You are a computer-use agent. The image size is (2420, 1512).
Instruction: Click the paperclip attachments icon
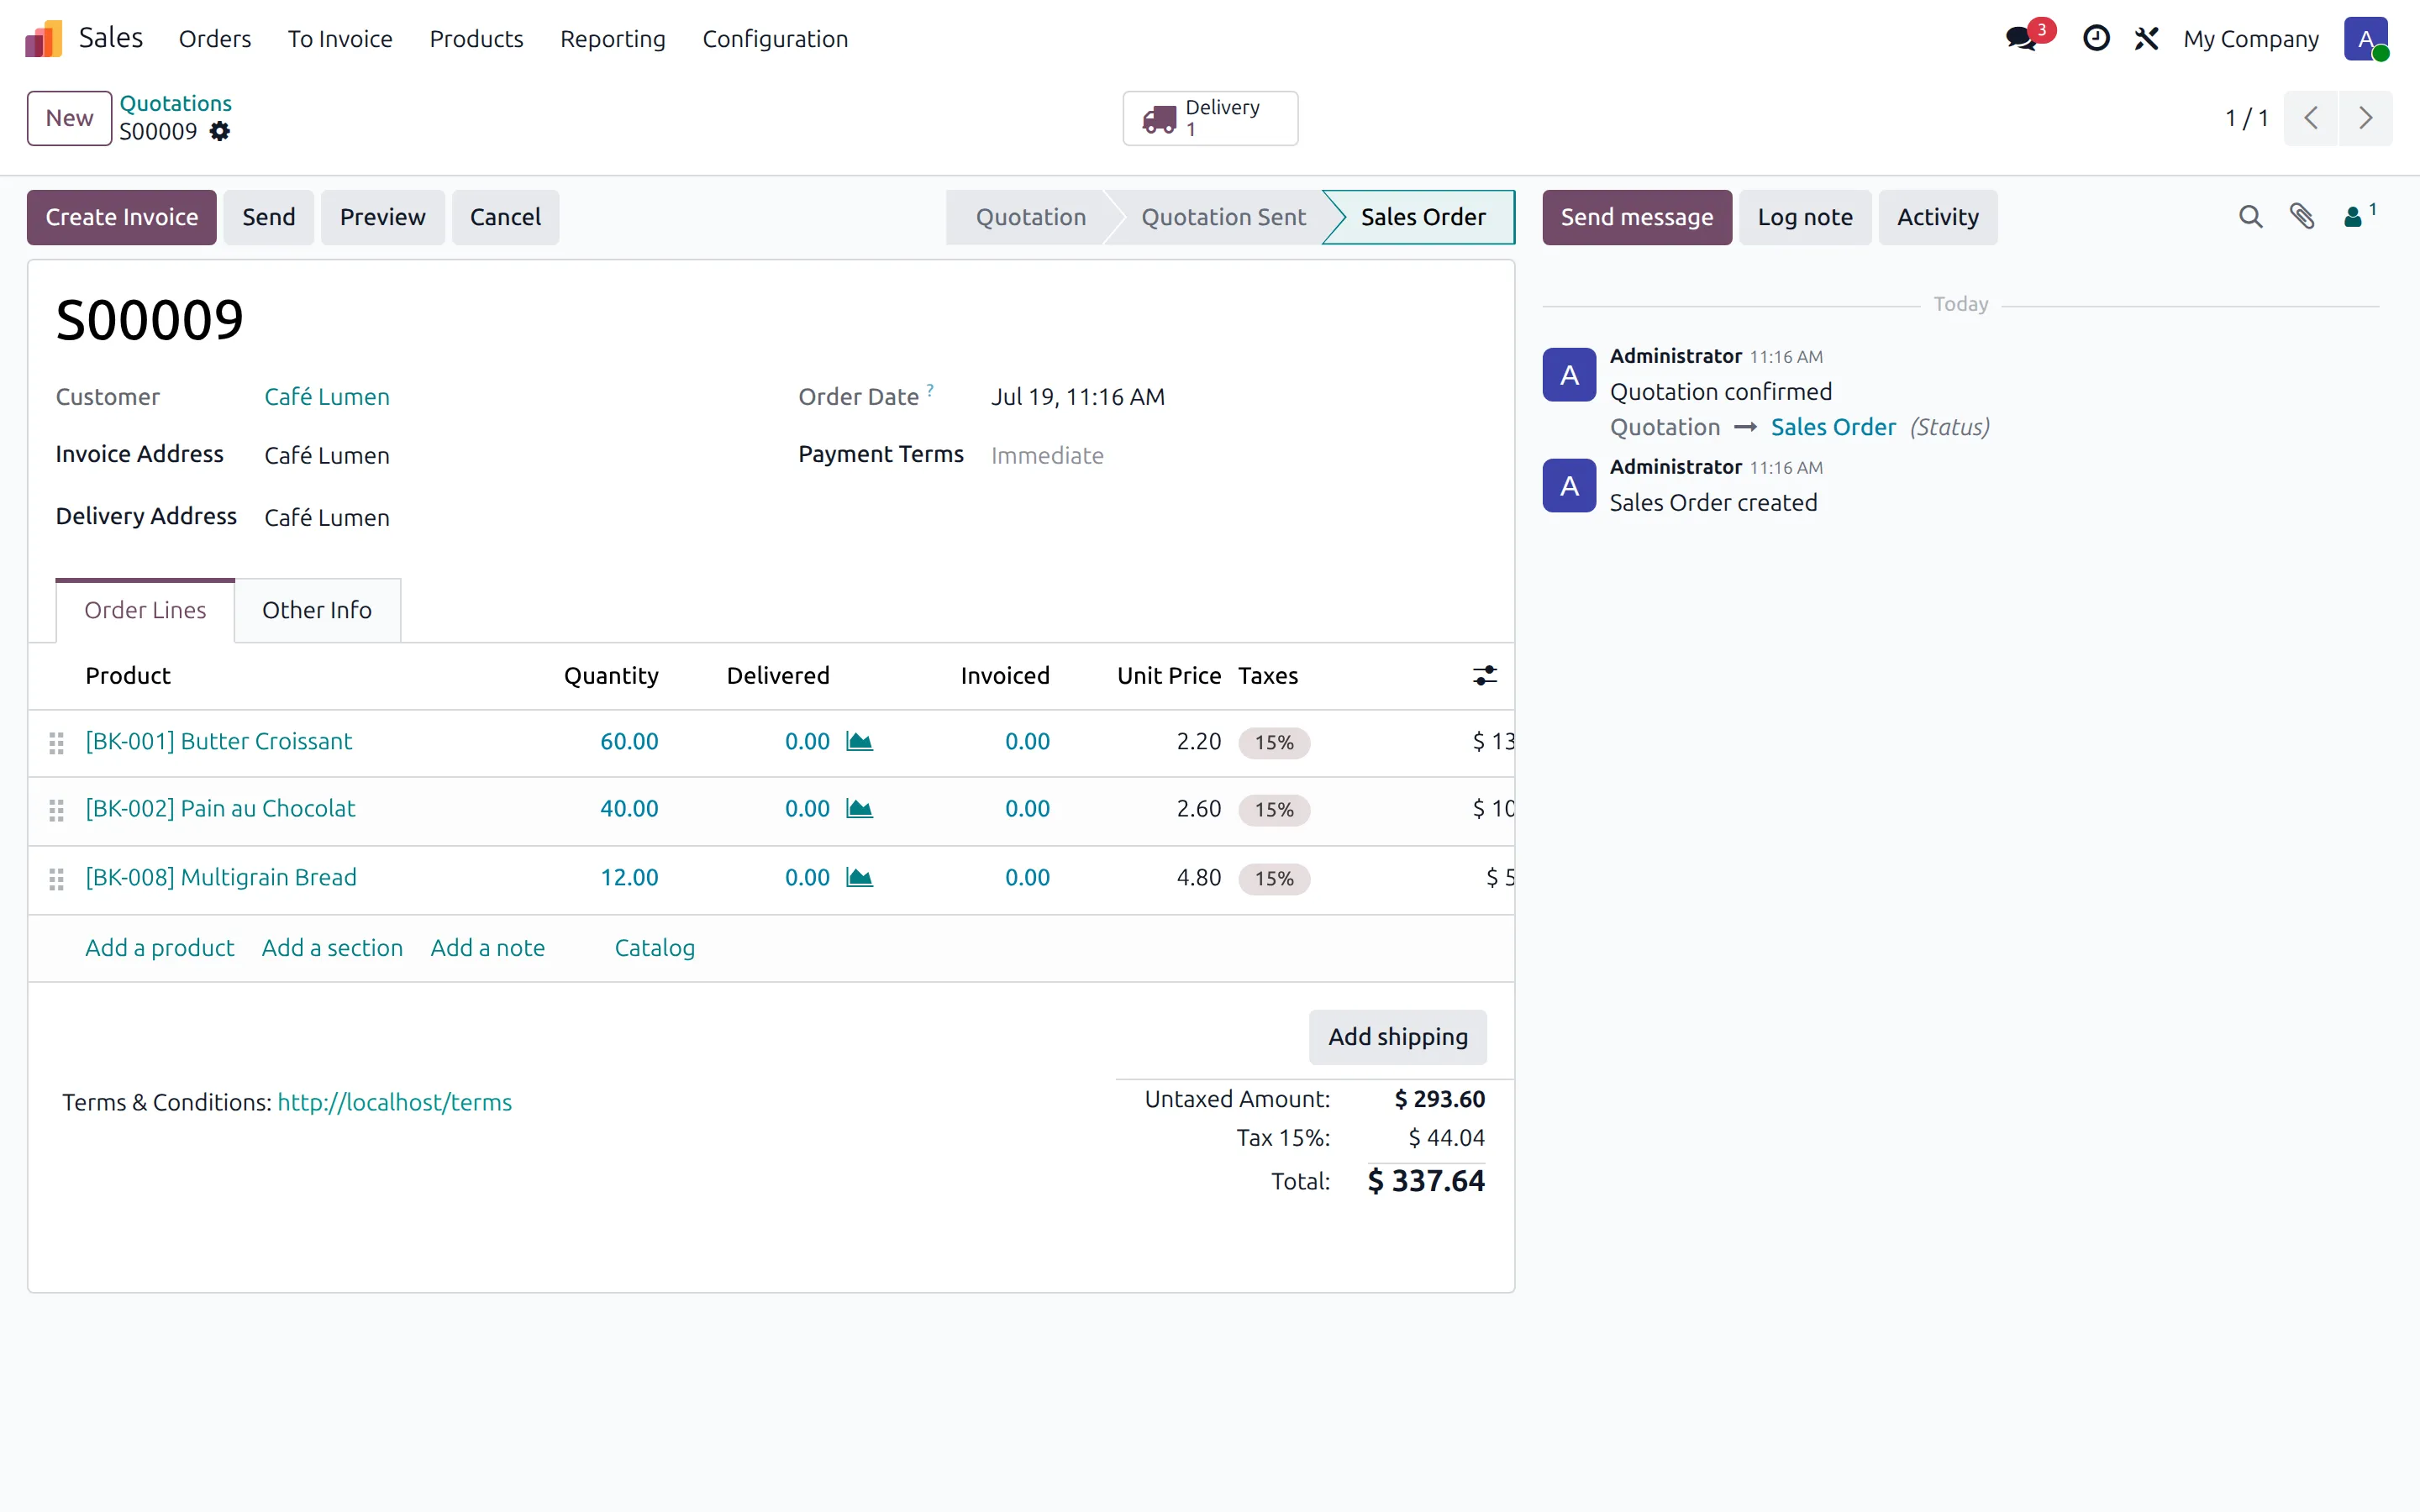pyautogui.click(x=2302, y=217)
